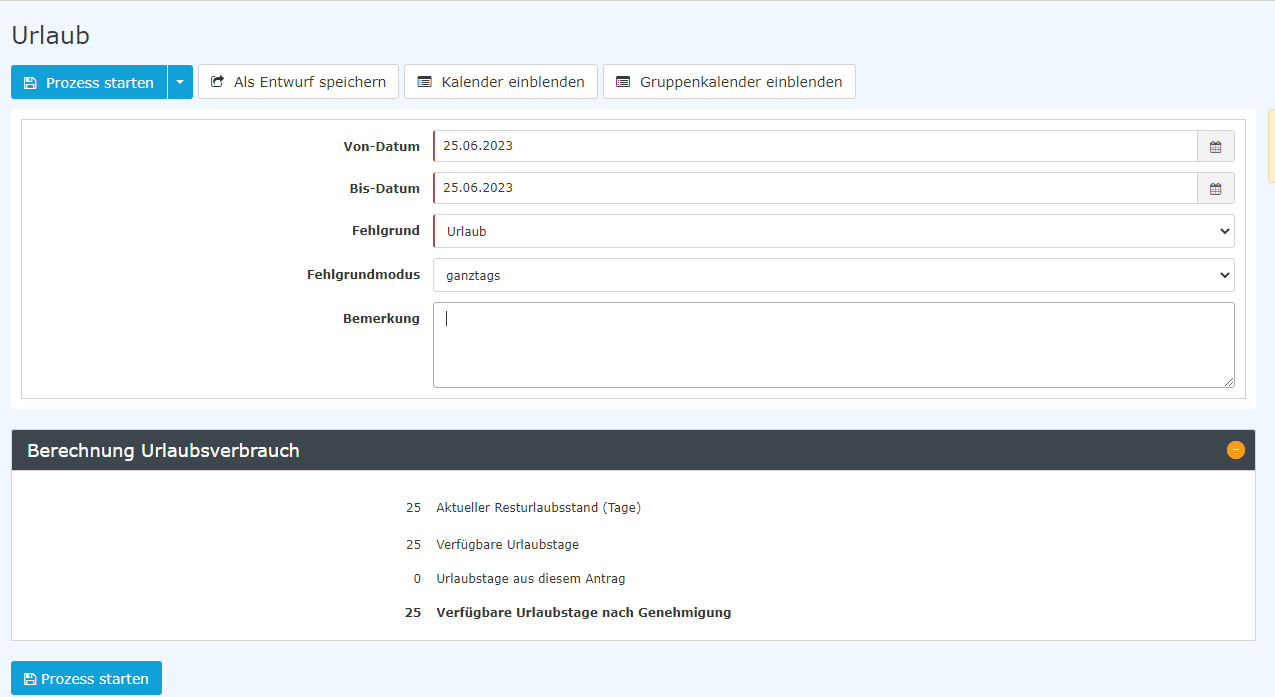Open the Von-Datum calendar picker icon
The width and height of the screenshot is (1275, 697).
1215,146
